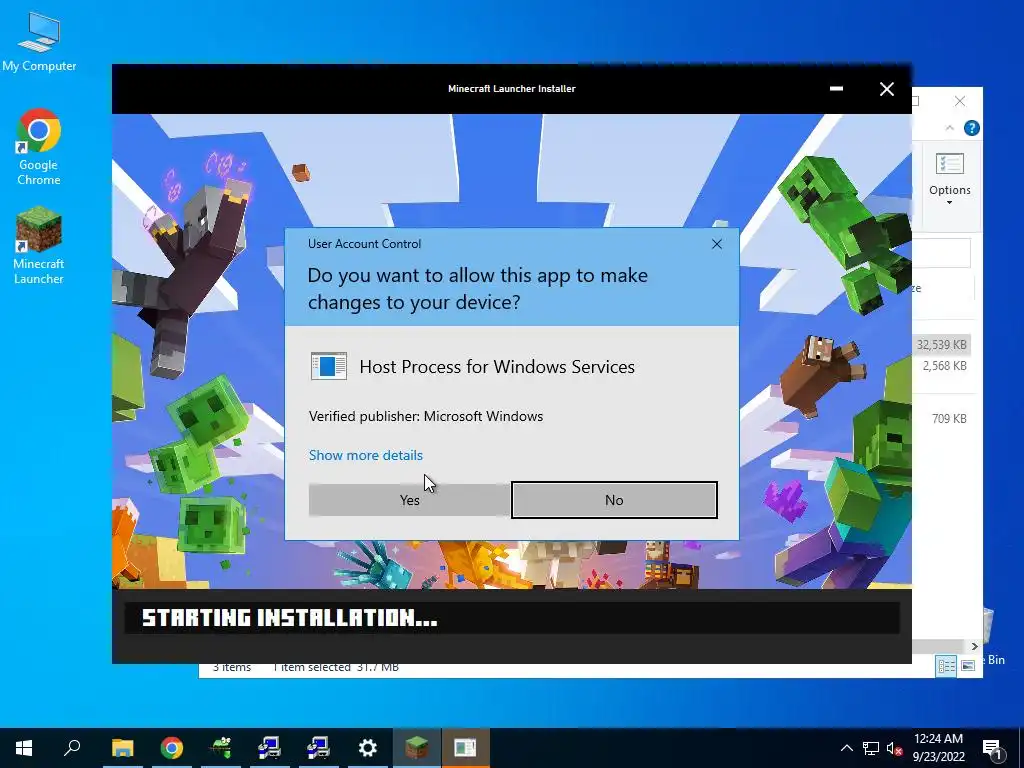Screen dimensions: 1024x768
Task: Open the Windows Start menu
Action: coord(24,748)
